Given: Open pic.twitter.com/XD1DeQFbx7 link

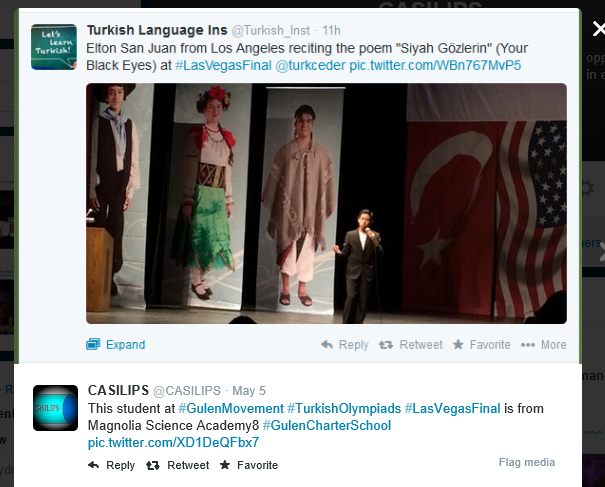Looking at the screenshot, I should (173, 442).
